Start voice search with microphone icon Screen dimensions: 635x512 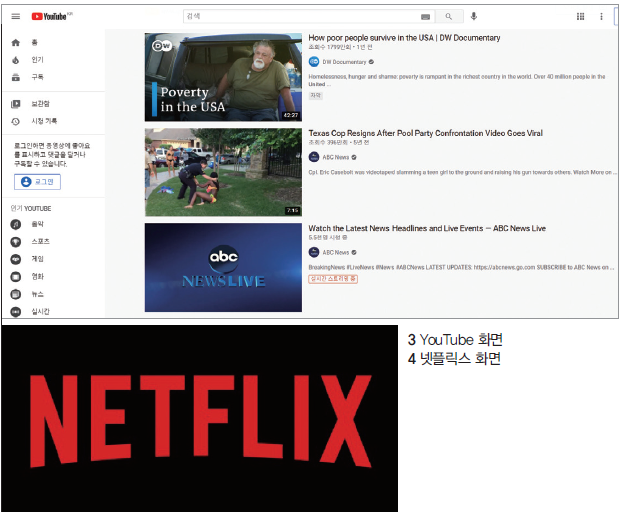[474, 16]
